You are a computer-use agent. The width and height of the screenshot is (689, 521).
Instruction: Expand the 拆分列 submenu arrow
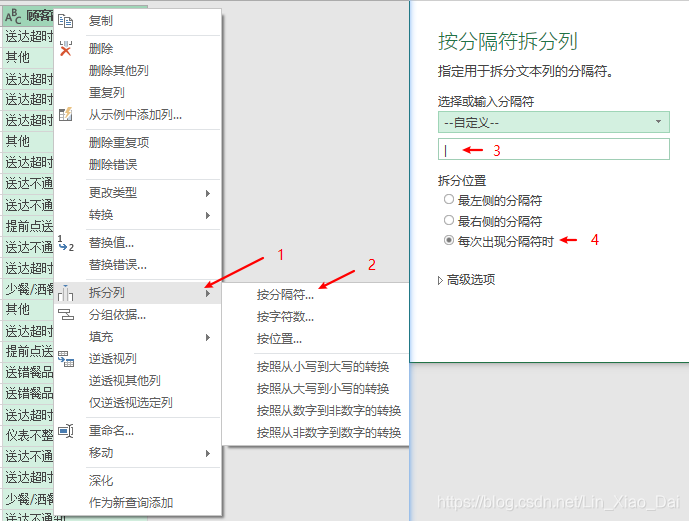208,293
